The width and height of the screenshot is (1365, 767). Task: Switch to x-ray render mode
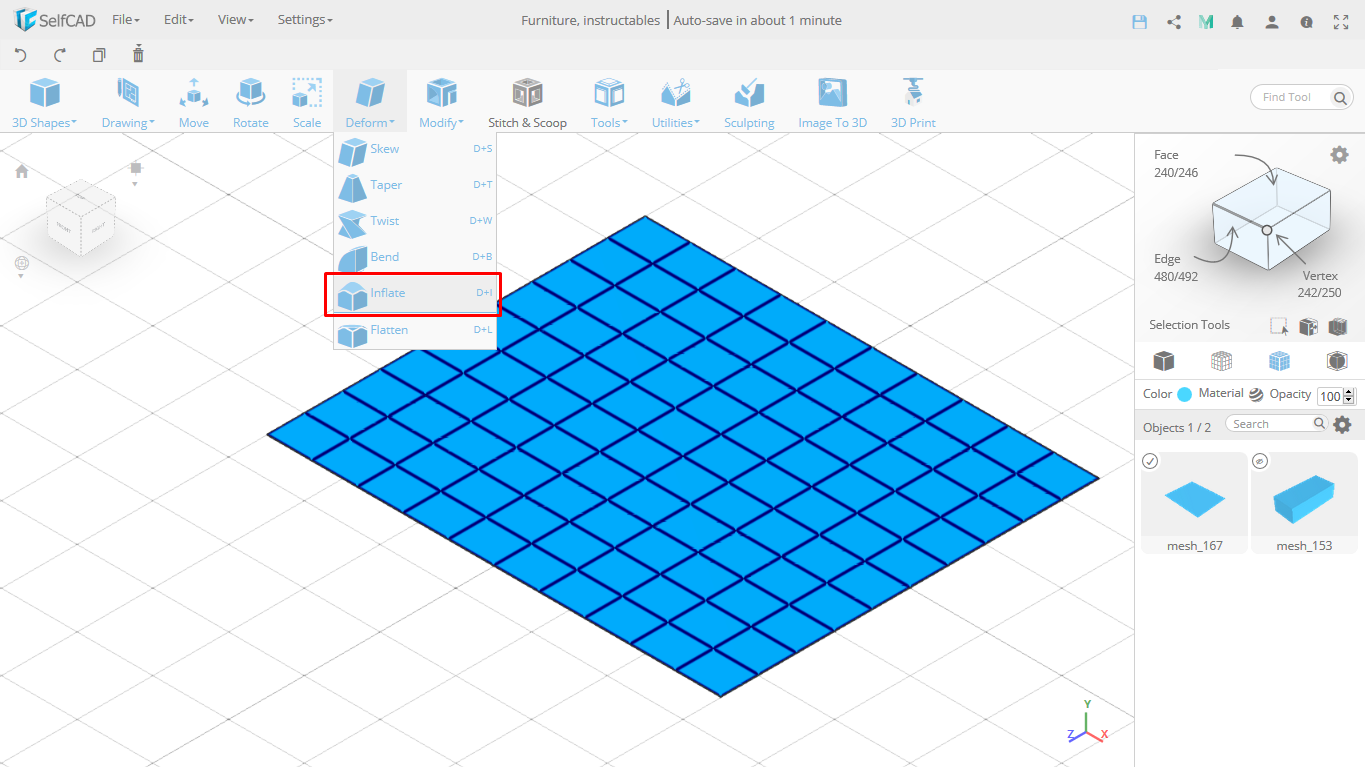1337,361
